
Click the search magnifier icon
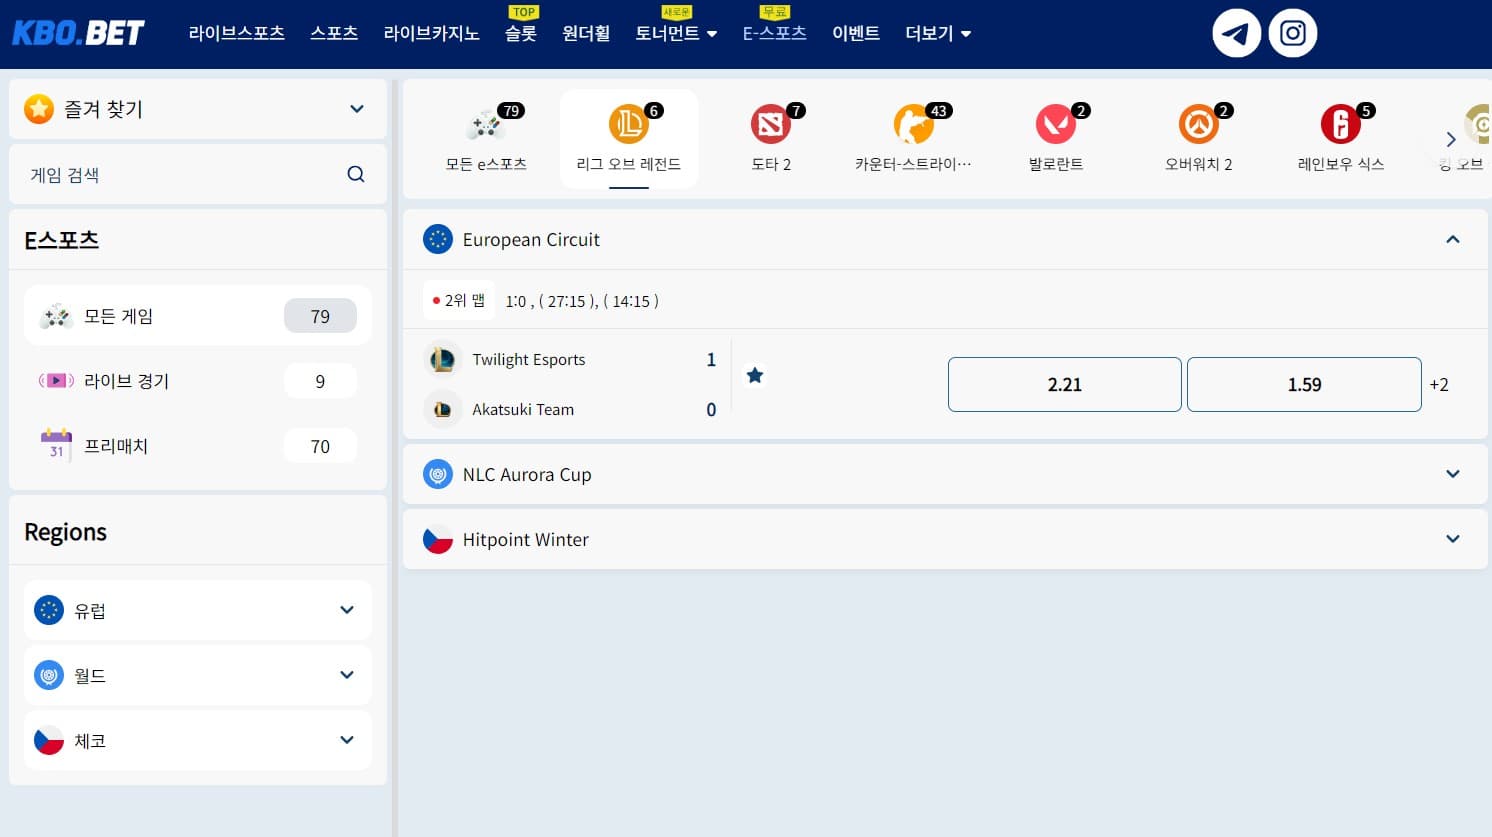356,174
